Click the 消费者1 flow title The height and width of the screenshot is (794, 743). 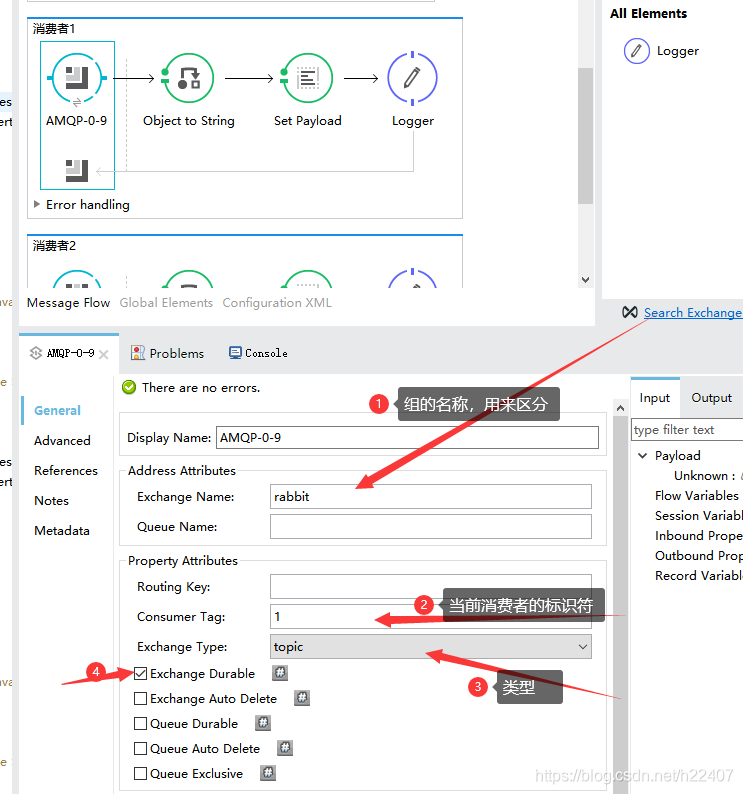click(x=54, y=29)
